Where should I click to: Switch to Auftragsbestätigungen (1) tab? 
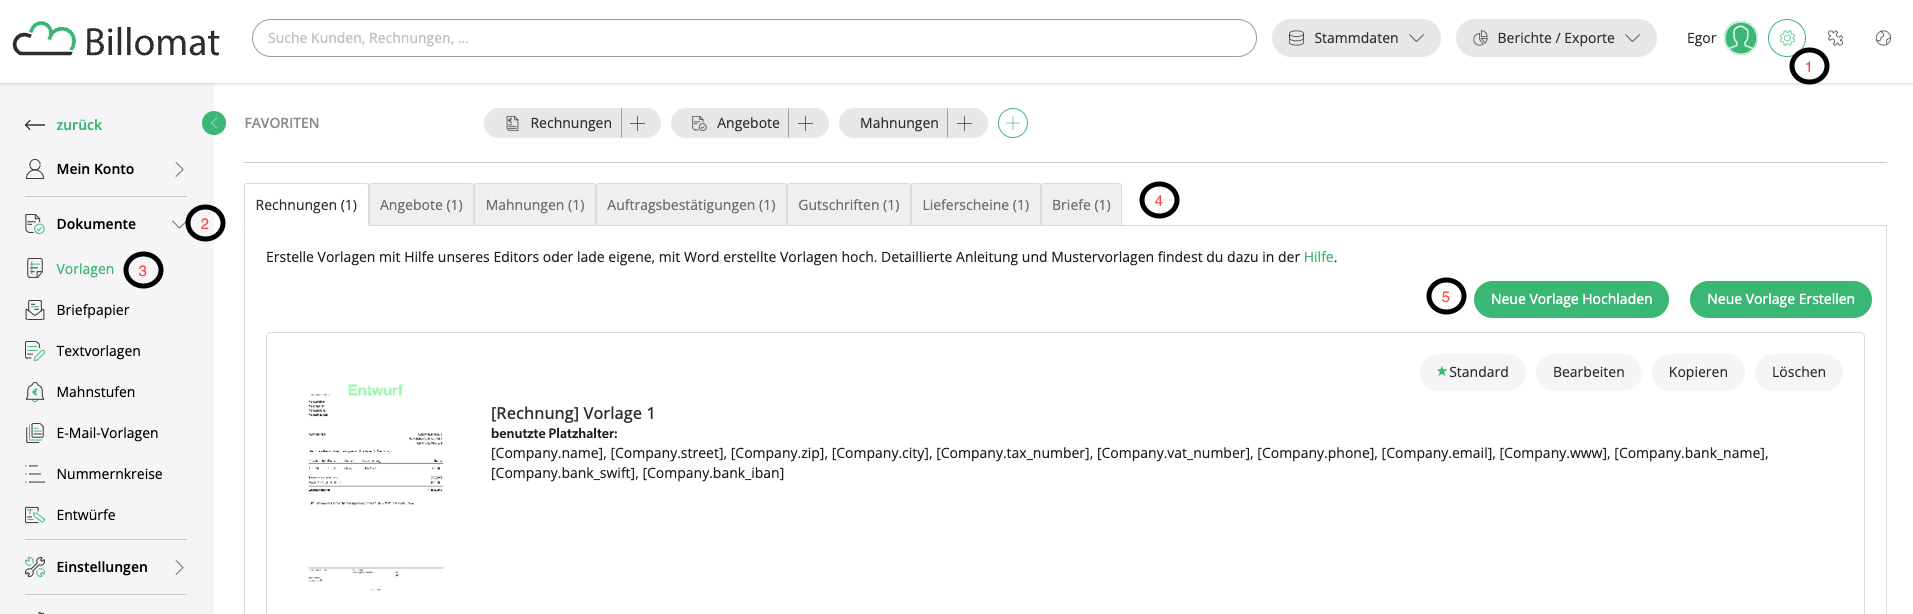coord(691,205)
